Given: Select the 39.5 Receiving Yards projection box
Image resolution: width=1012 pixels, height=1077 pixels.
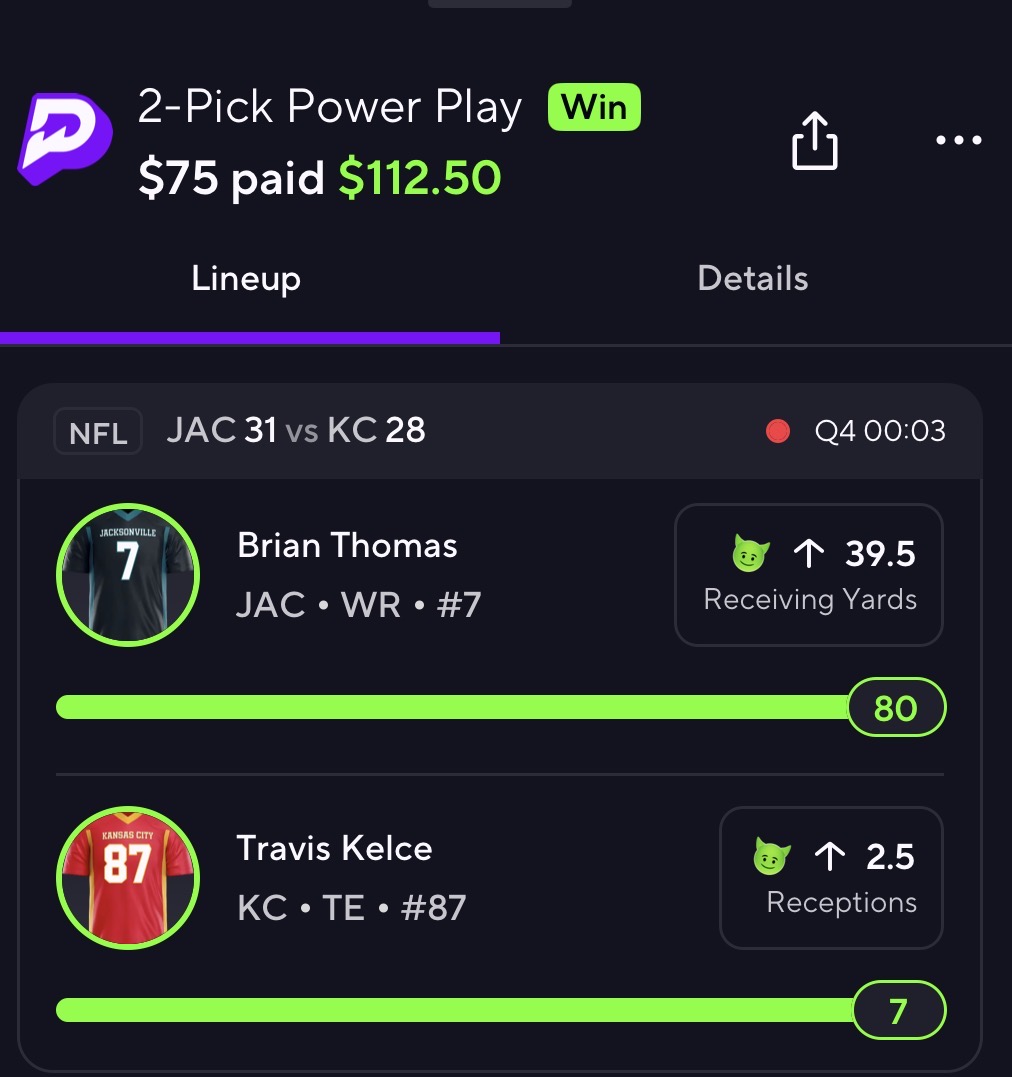Looking at the screenshot, I should [809, 575].
